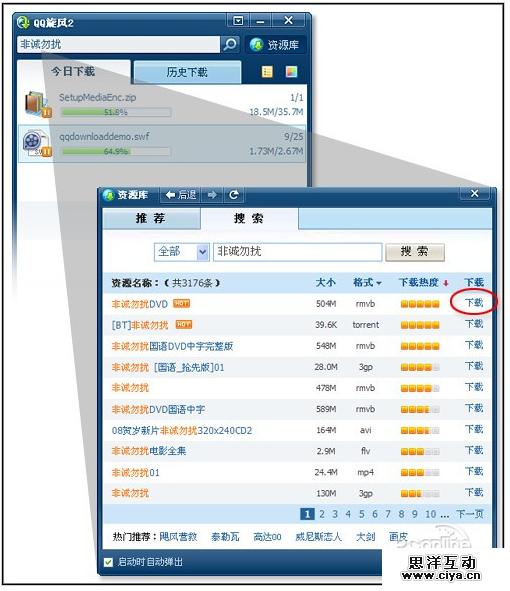Image resolution: width=510 pixels, height=591 pixels.
Task: Click the colorful skin icon beside 历史下载
Action: 291,71
